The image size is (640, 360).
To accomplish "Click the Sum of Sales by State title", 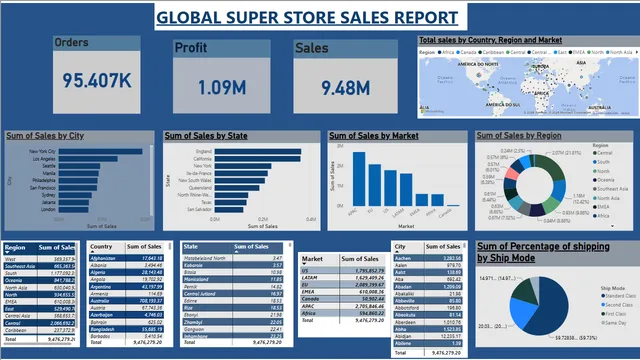I will 206,136.
